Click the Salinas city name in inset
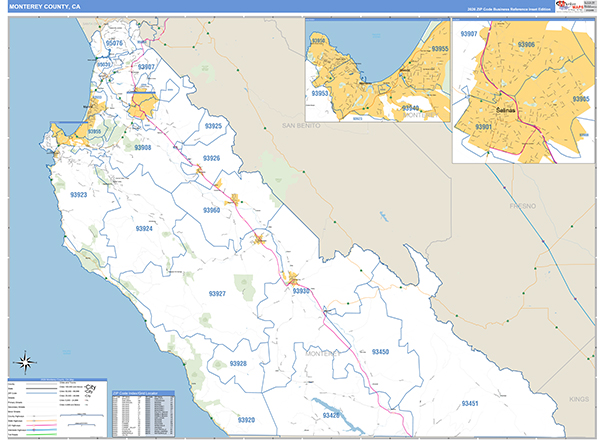The image size is (600, 440). tap(505, 110)
